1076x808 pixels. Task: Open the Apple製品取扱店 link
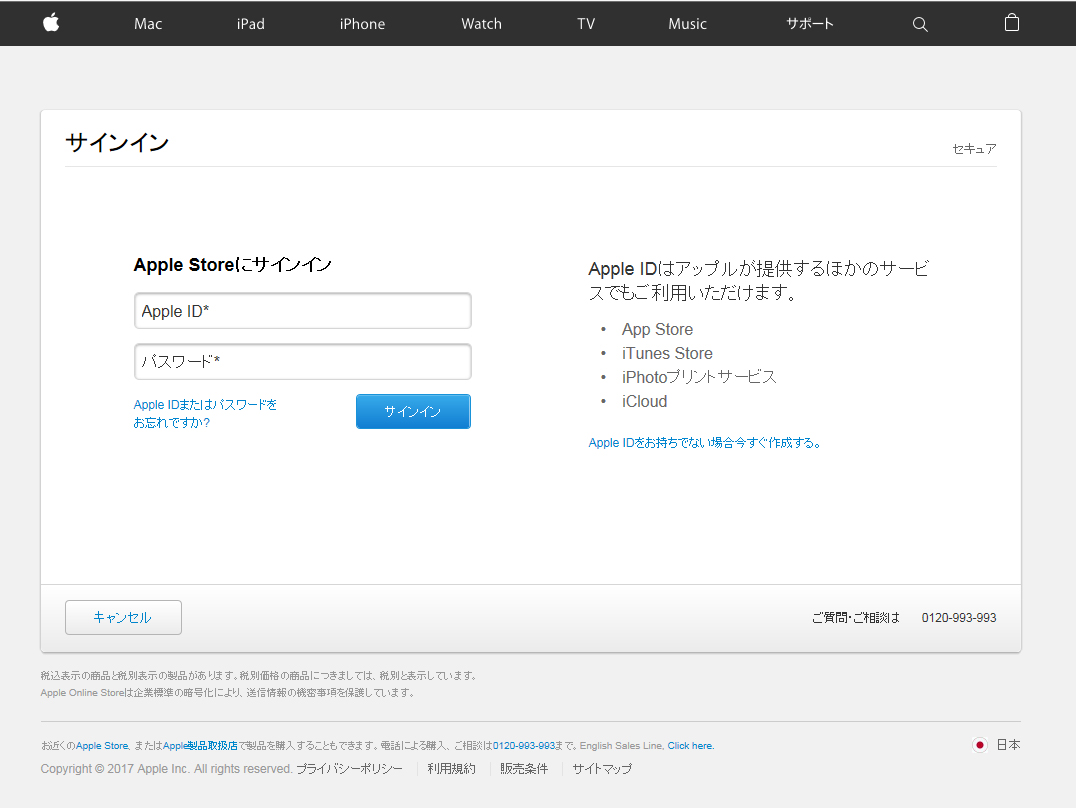click(x=200, y=746)
